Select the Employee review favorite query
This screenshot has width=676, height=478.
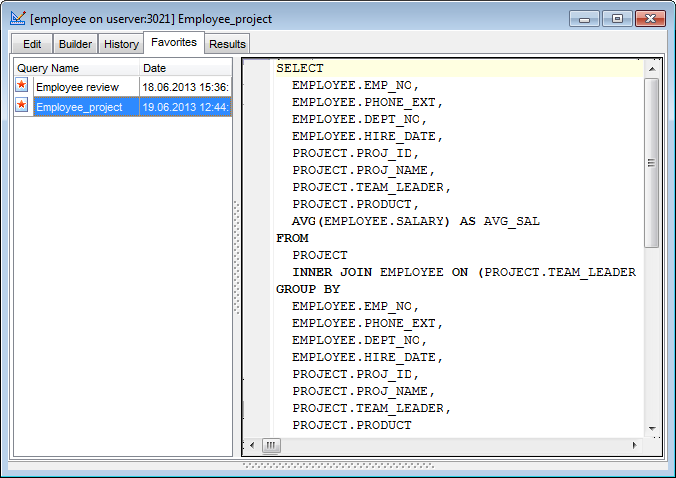click(77, 87)
